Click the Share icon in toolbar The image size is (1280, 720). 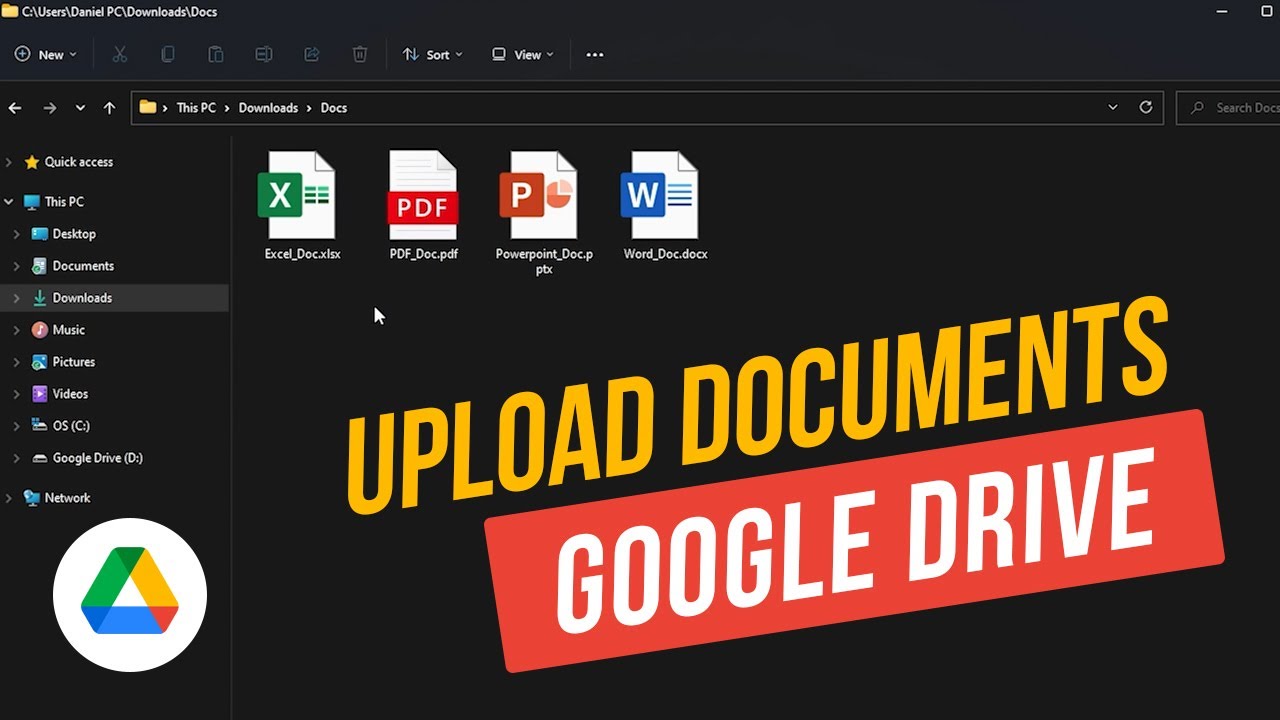312,55
